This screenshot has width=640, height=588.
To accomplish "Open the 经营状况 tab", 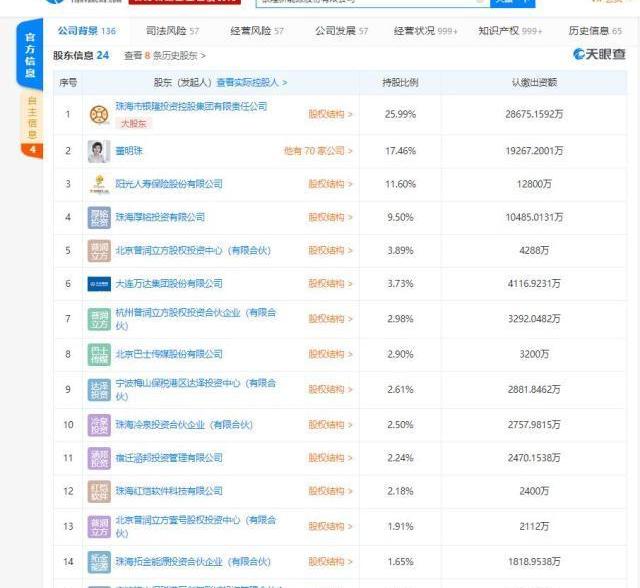I will 425,31.
